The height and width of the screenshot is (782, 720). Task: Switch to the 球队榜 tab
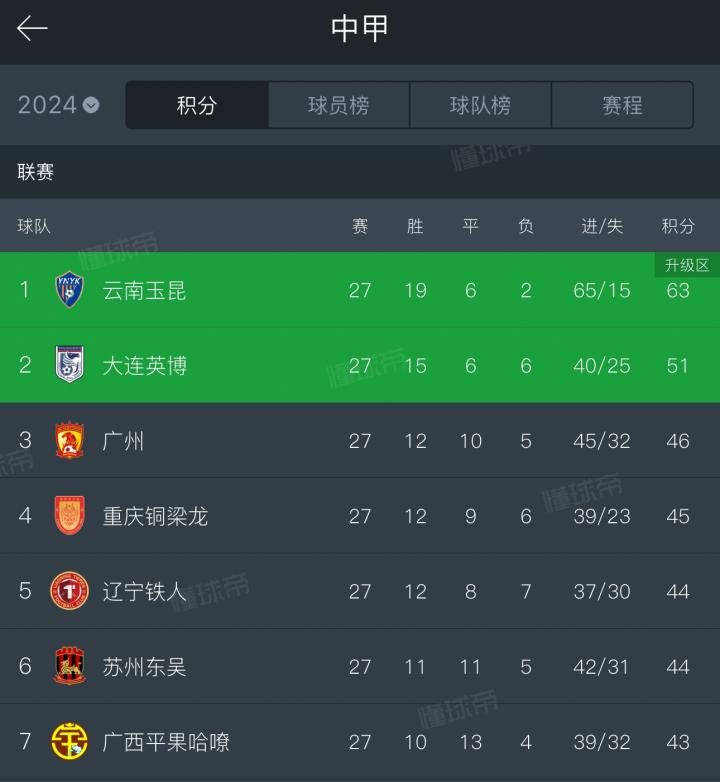tap(481, 105)
